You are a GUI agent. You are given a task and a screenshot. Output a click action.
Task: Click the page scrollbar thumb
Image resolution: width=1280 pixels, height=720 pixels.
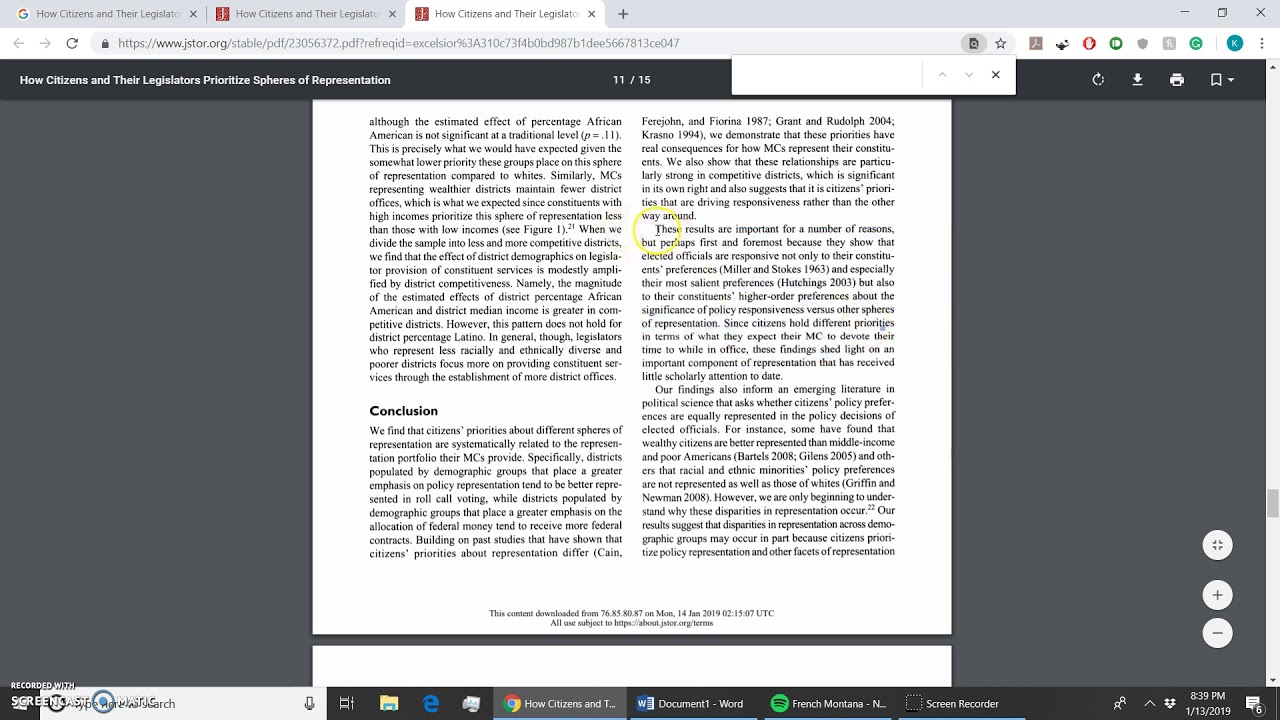1272,502
